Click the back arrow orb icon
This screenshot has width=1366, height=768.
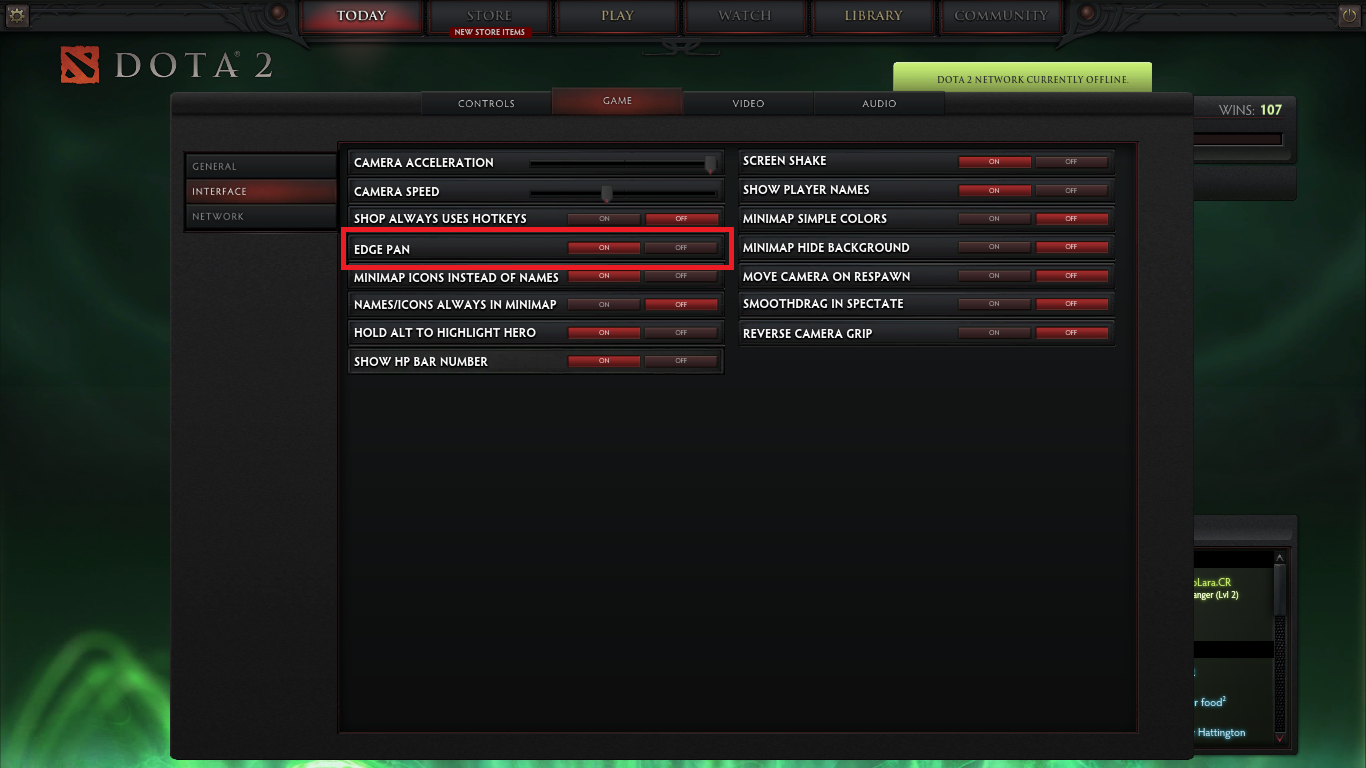coord(279,14)
